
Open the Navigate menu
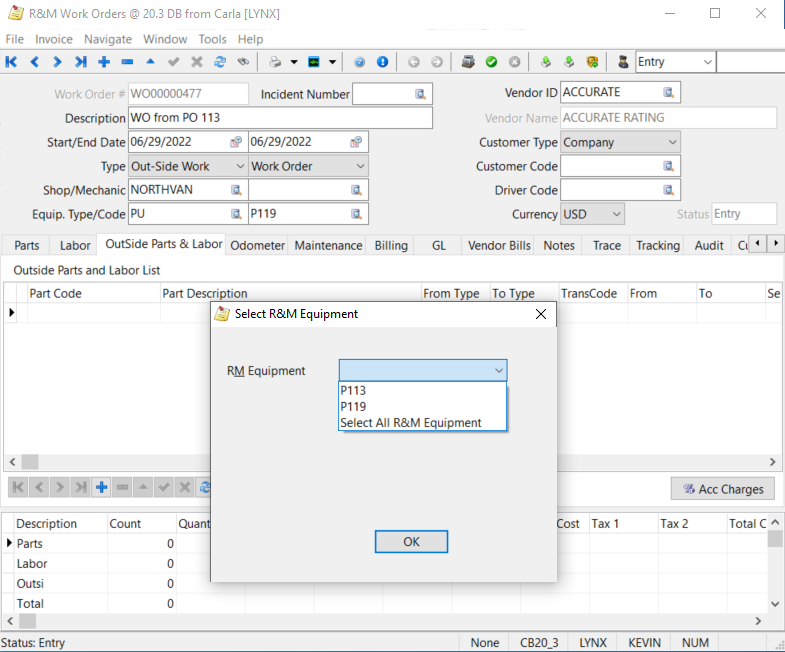[107, 39]
